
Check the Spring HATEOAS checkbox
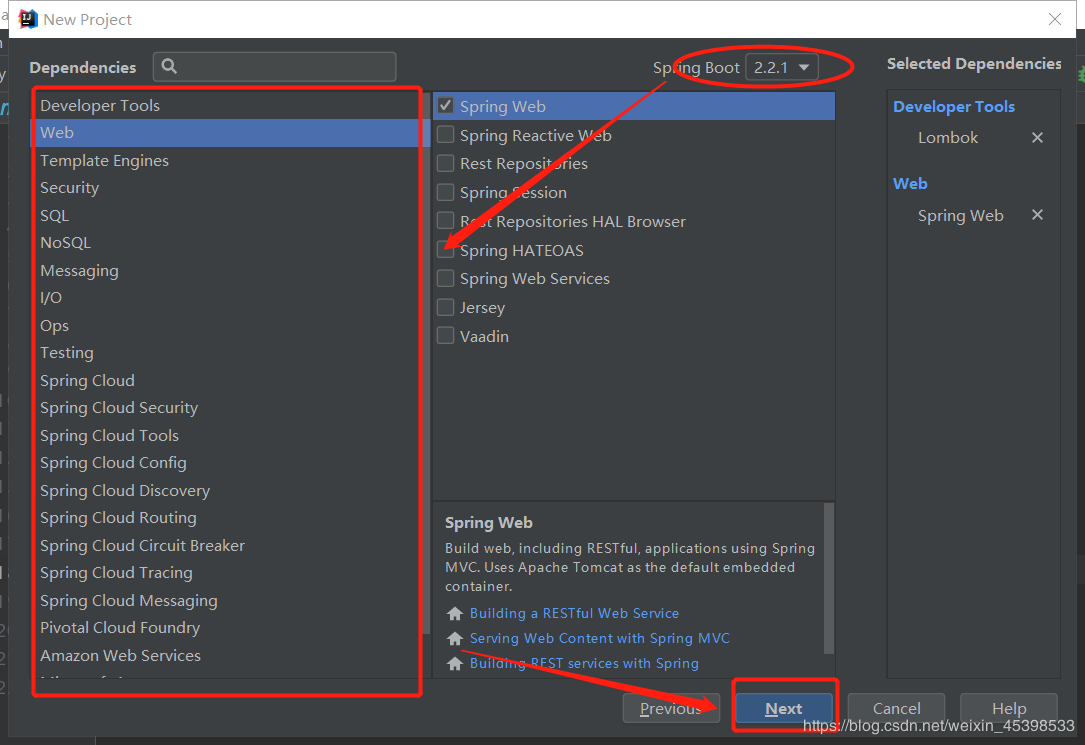tap(446, 250)
